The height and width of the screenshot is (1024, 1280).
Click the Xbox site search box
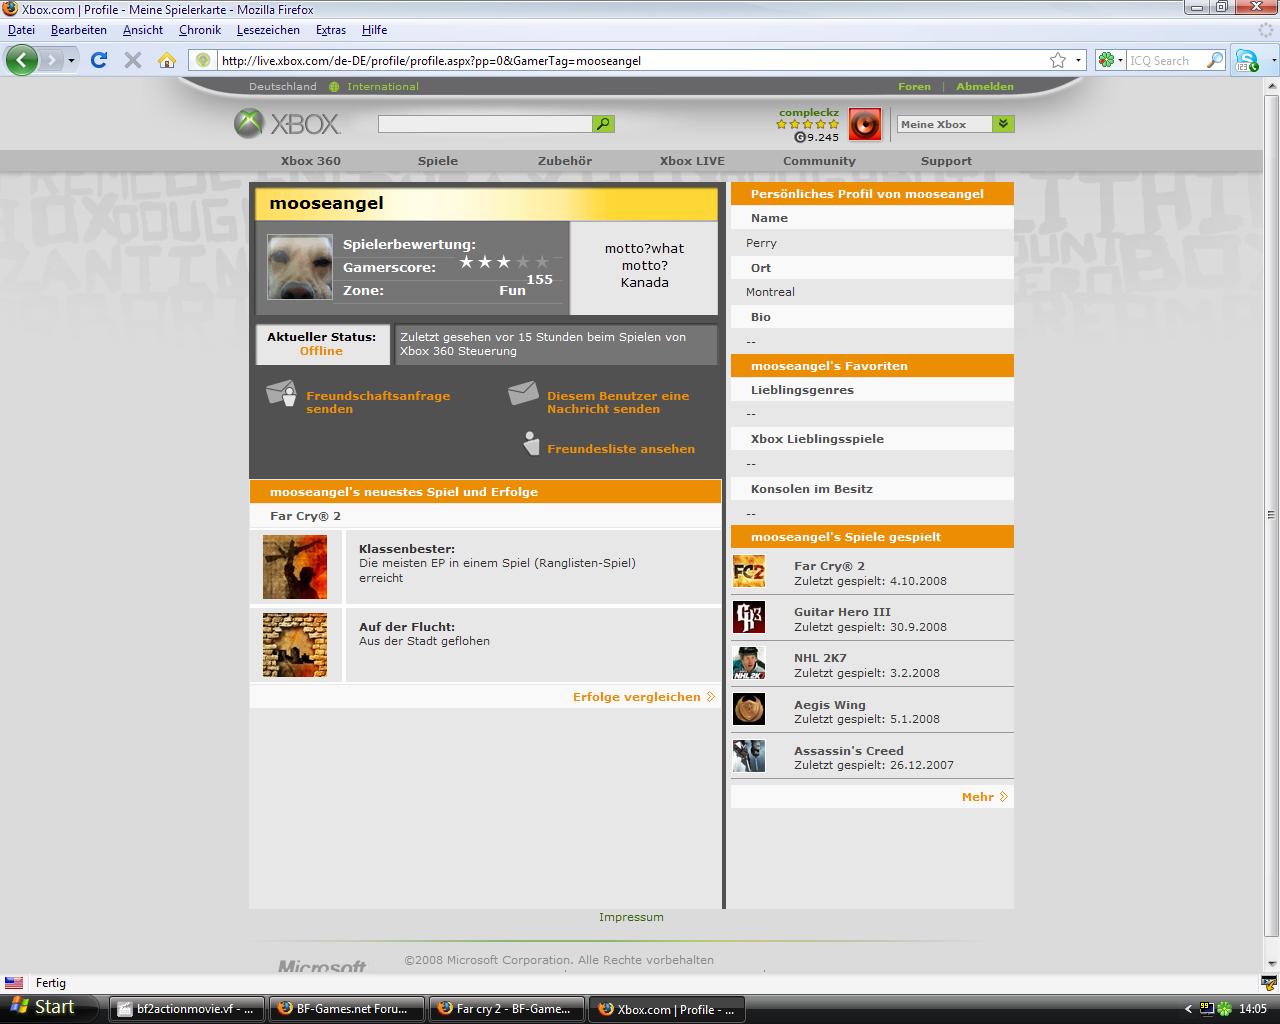(485, 124)
